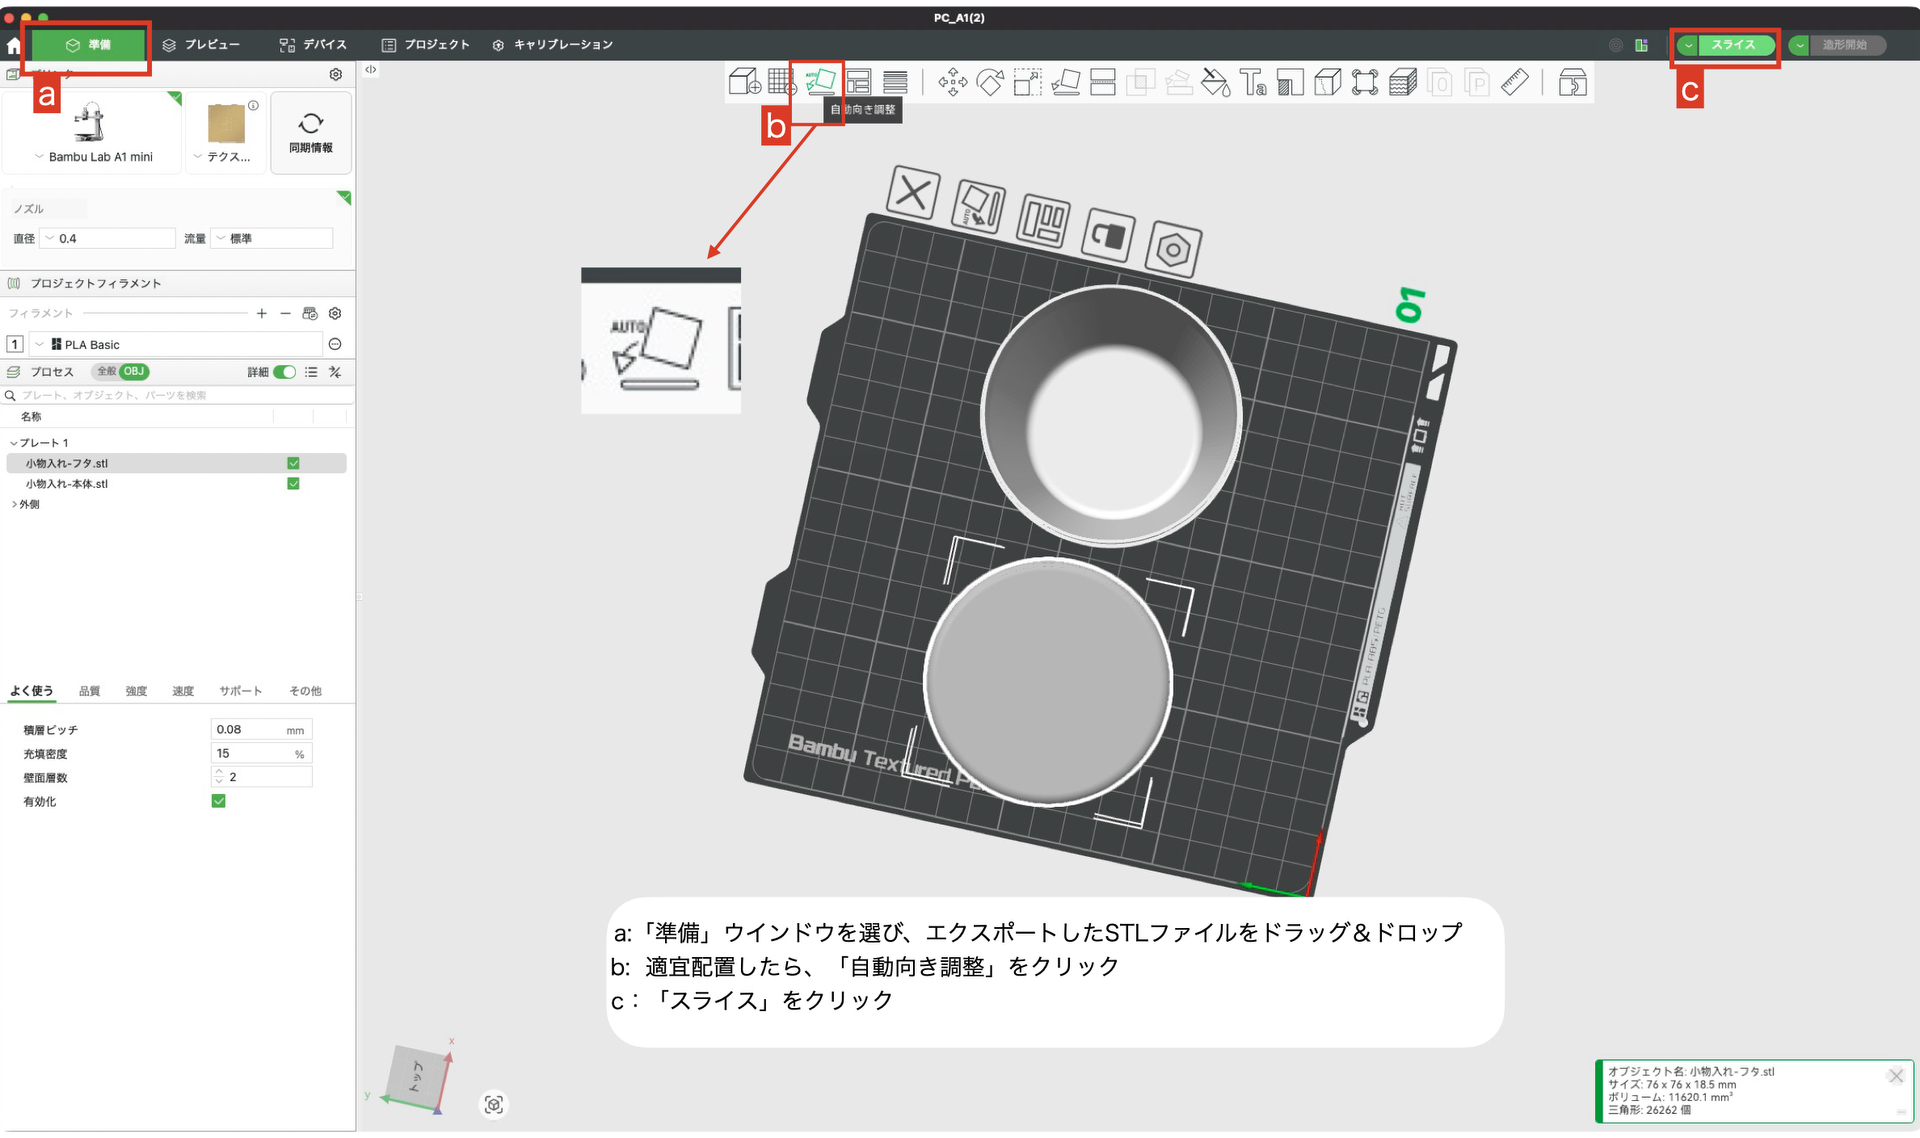Open the 品質 settings tab
Screen dimensions: 1920x1138
click(89, 691)
